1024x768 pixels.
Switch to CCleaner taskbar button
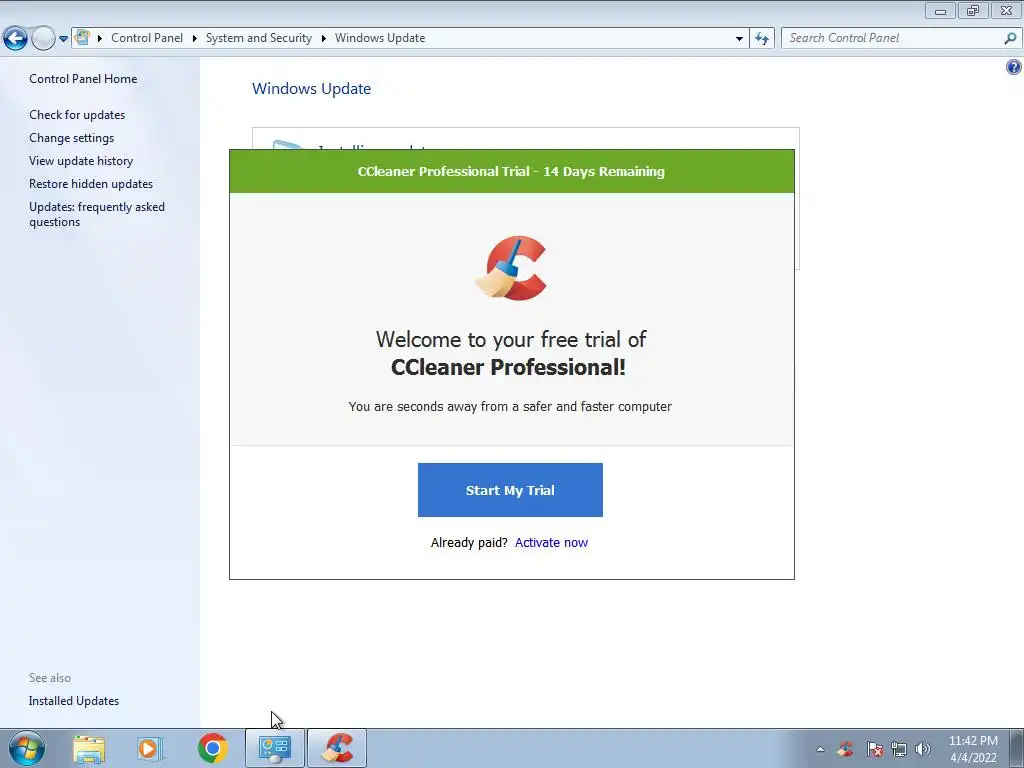[x=337, y=748]
